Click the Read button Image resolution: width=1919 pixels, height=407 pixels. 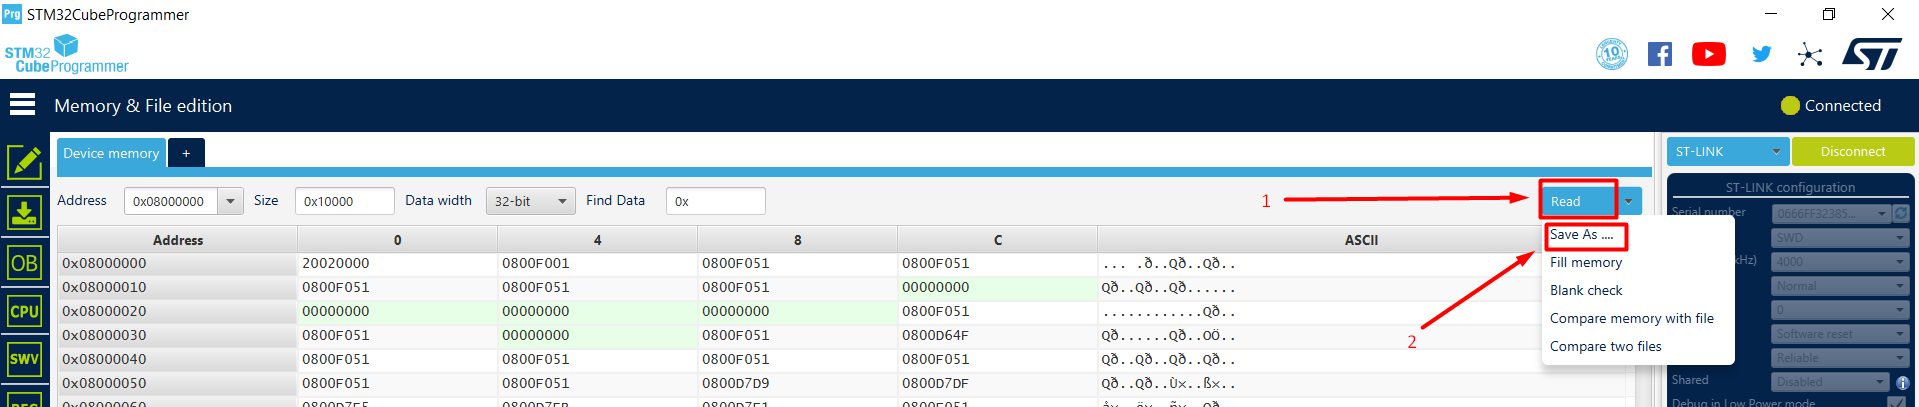pos(1577,201)
